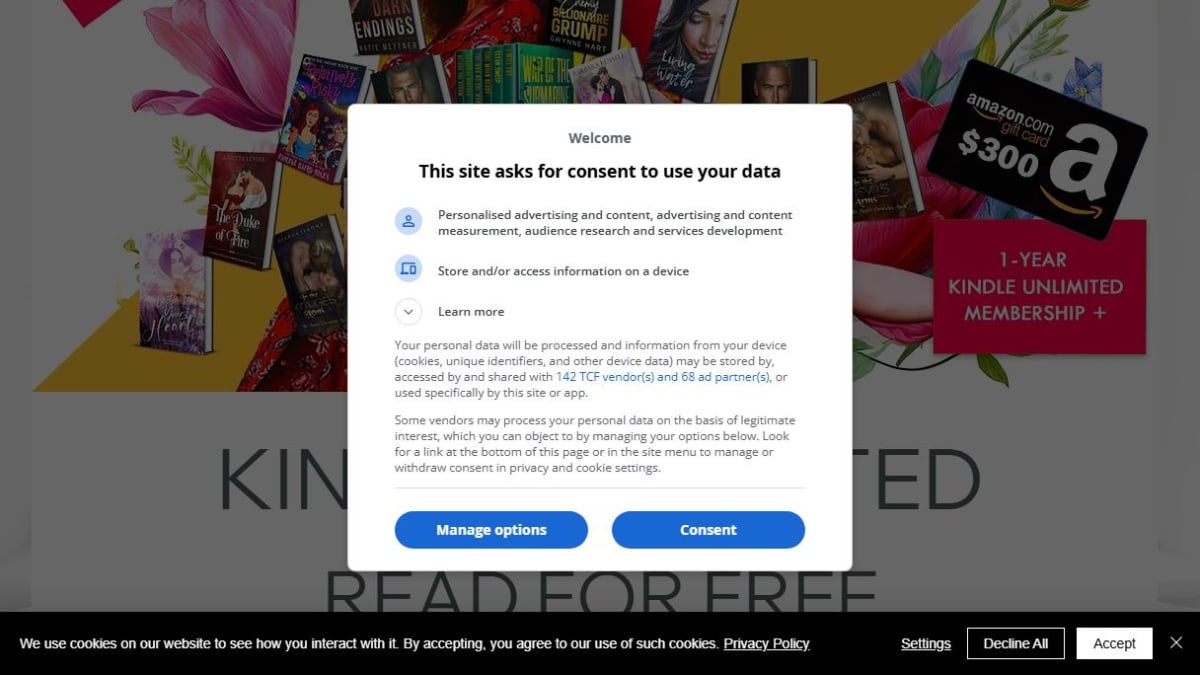Expand the Learn more chevron
This screenshot has height=675, width=1200.
(x=408, y=312)
